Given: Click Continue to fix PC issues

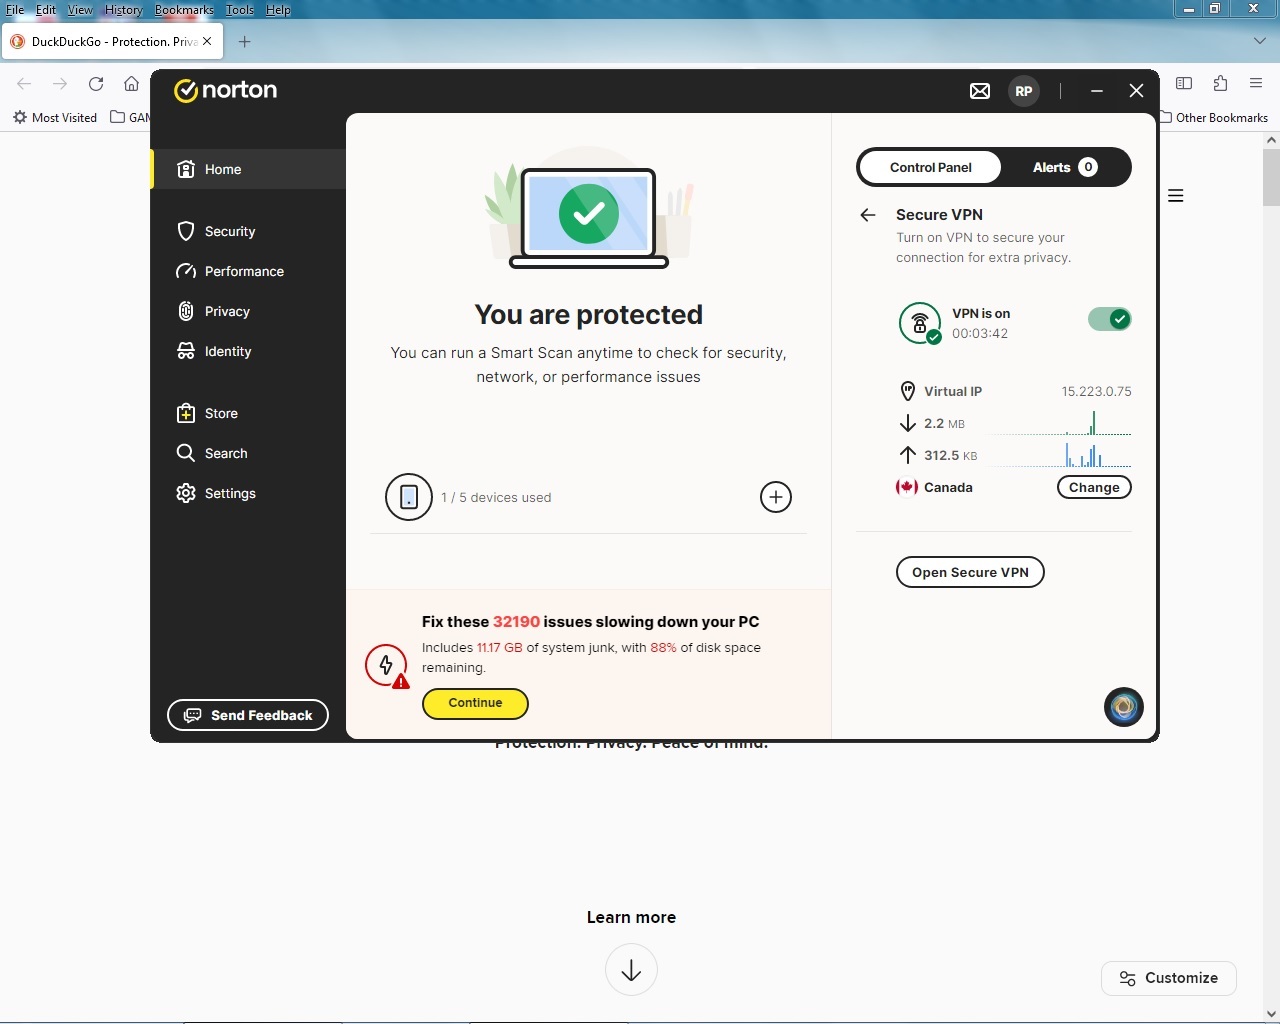Looking at the screenshot, I should click(x=475, y=703).
